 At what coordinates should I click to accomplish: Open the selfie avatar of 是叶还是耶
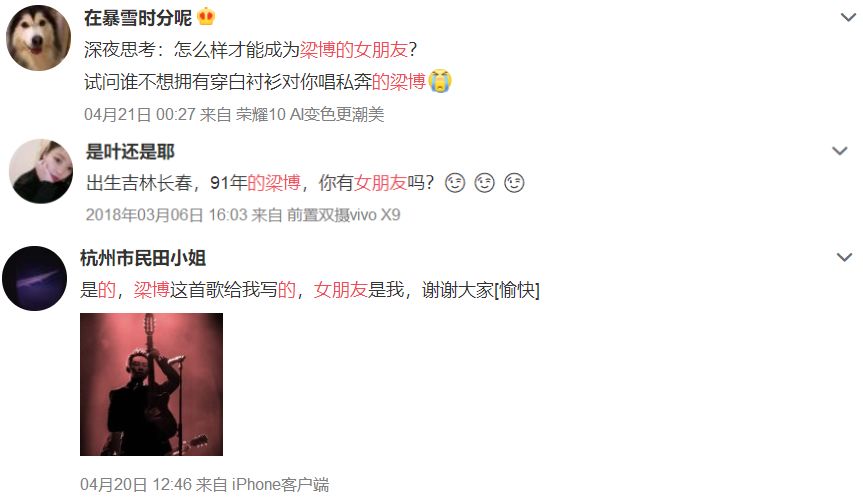click(x=41, y=171)
